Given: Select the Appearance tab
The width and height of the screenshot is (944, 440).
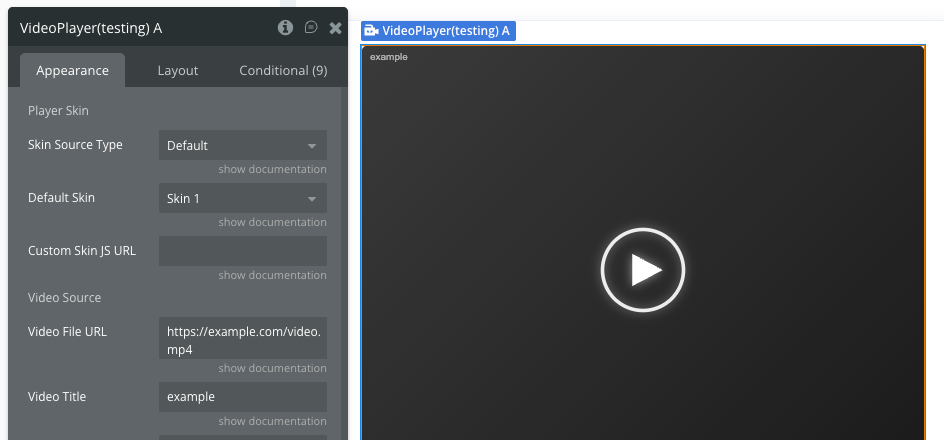Looking at the screenshot, I should click(x=72, y=70).
